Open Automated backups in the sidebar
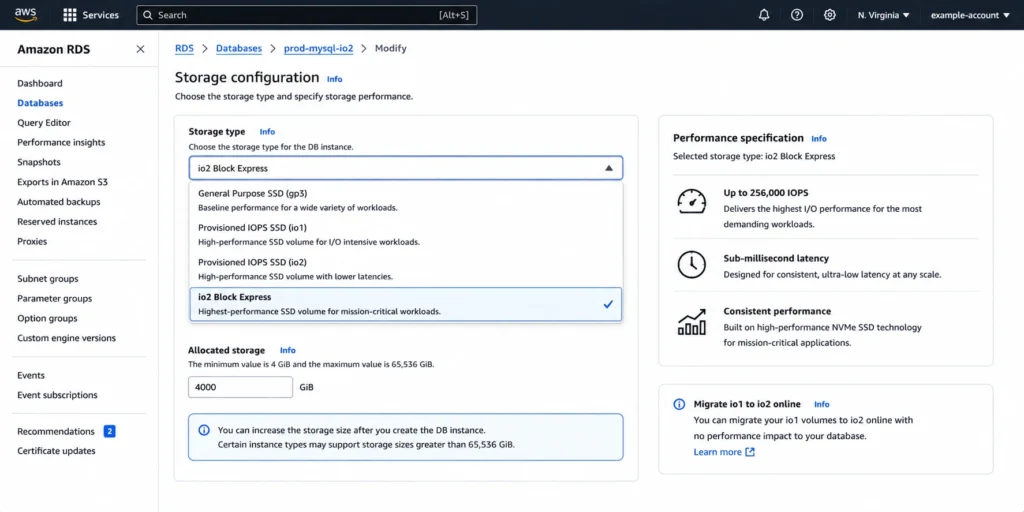 [59, 202]
